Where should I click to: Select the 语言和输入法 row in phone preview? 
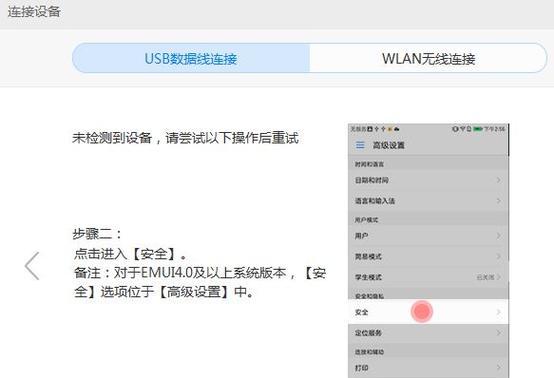pos(428,201)
